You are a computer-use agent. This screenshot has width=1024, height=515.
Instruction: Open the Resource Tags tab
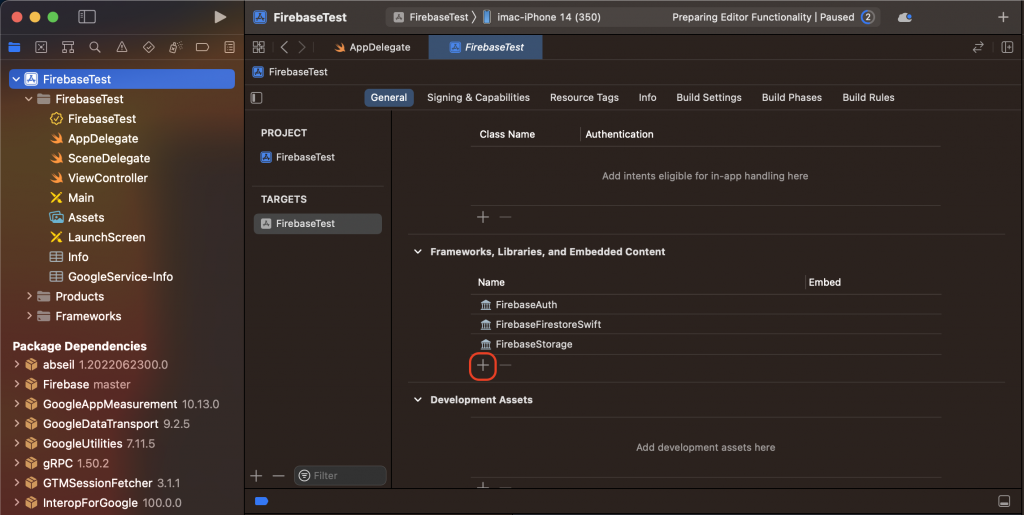[584, 98]
